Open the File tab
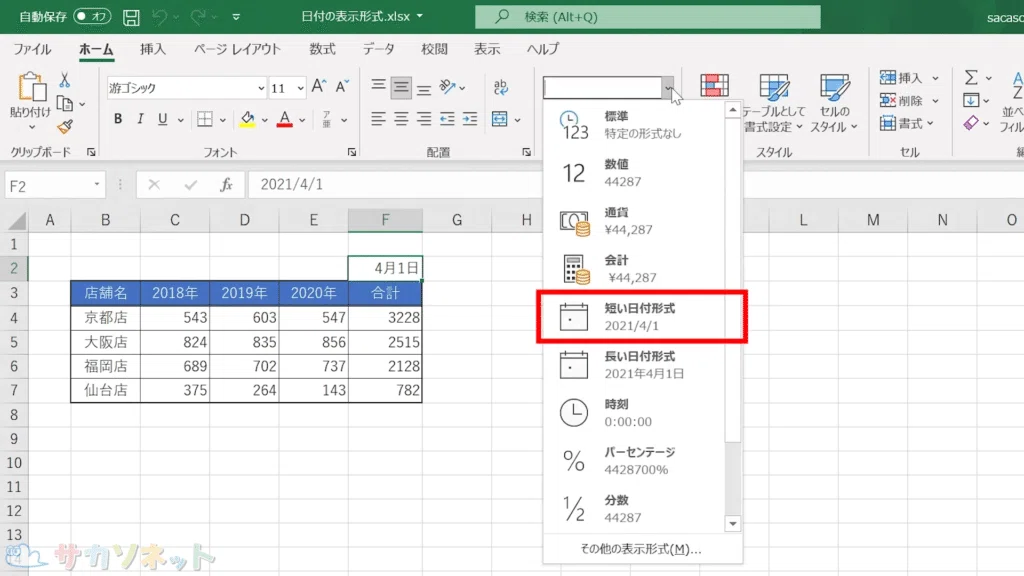Viewport: 1024px width, 576px height. coord(32,50)
